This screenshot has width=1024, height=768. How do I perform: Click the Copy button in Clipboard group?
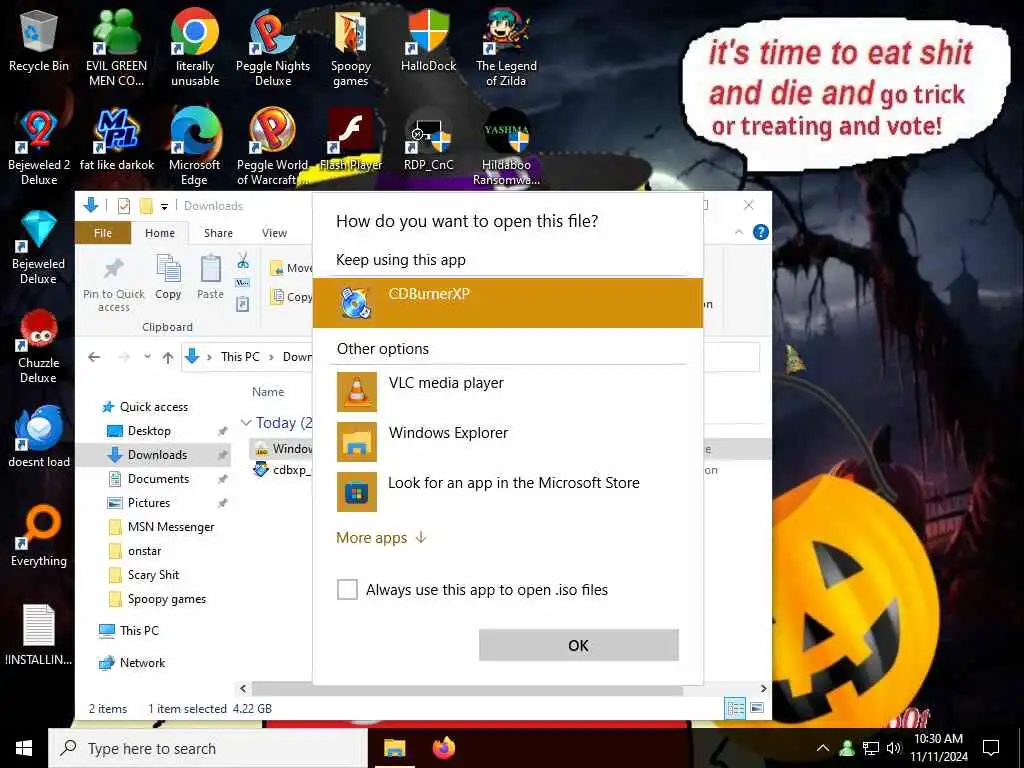tap(168, 277)
